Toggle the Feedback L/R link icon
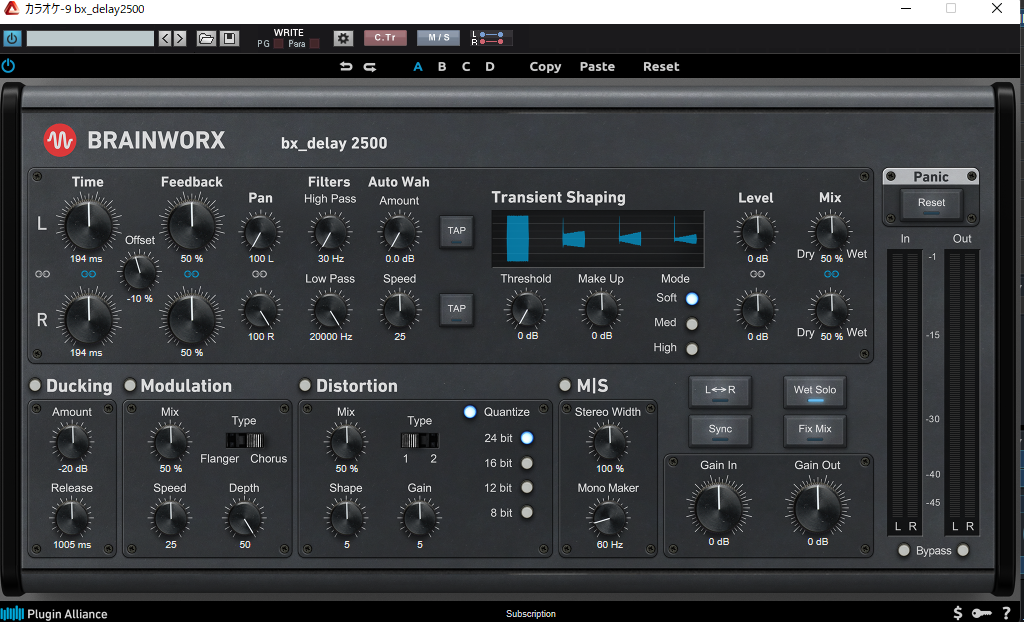 click(191, 274)
